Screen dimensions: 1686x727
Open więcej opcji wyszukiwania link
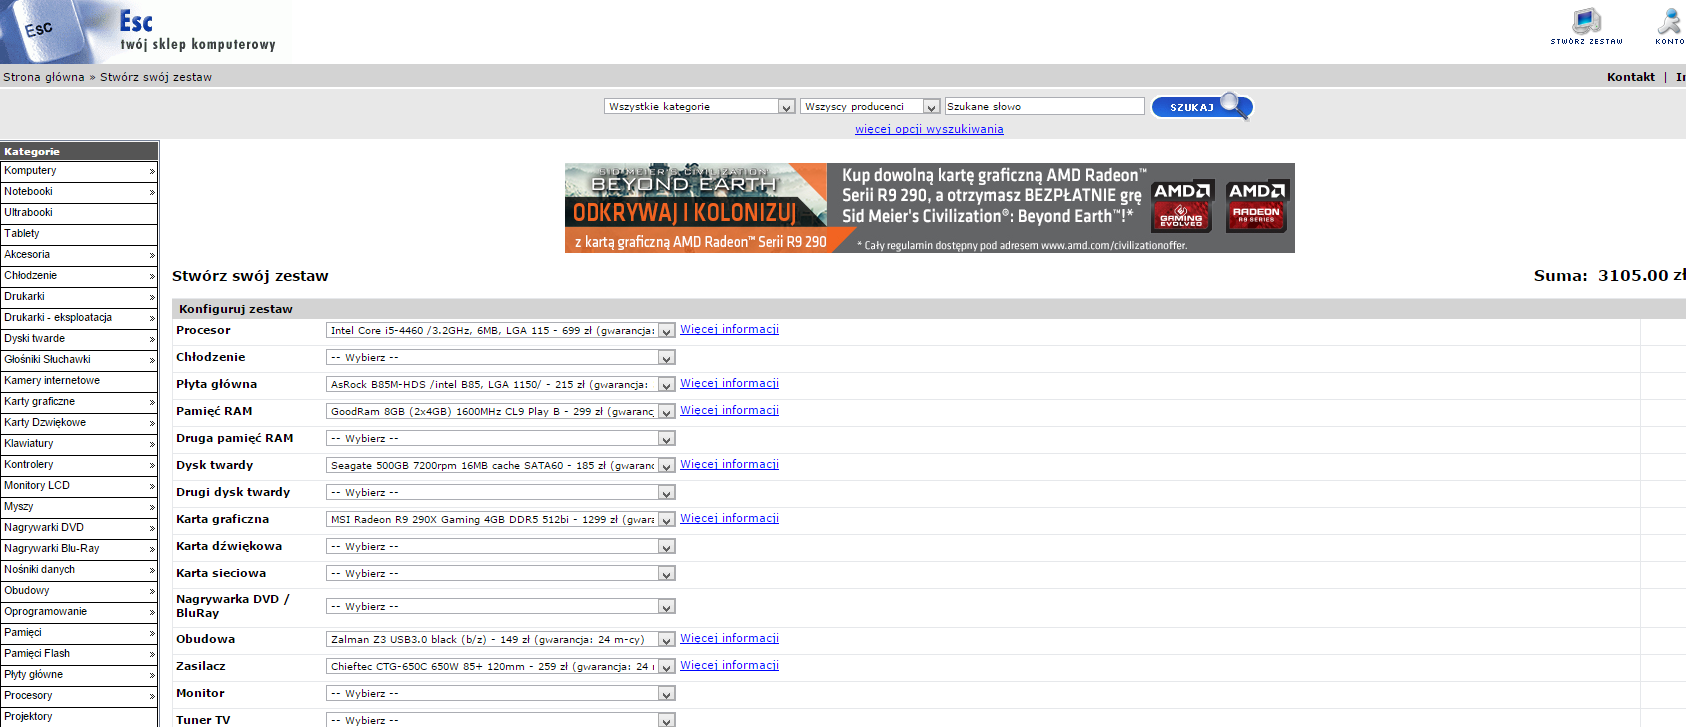[929, 129]
